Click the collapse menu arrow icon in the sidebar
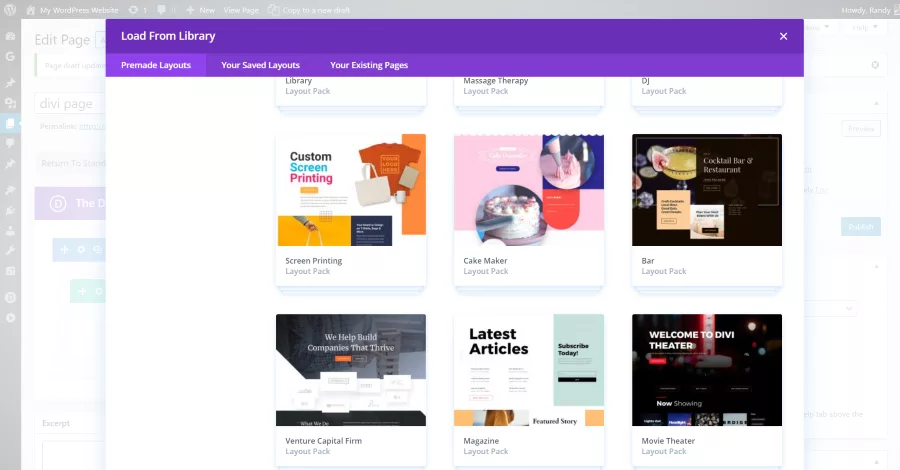This screenshot has width=900, height=470. (x=10, y=317)
